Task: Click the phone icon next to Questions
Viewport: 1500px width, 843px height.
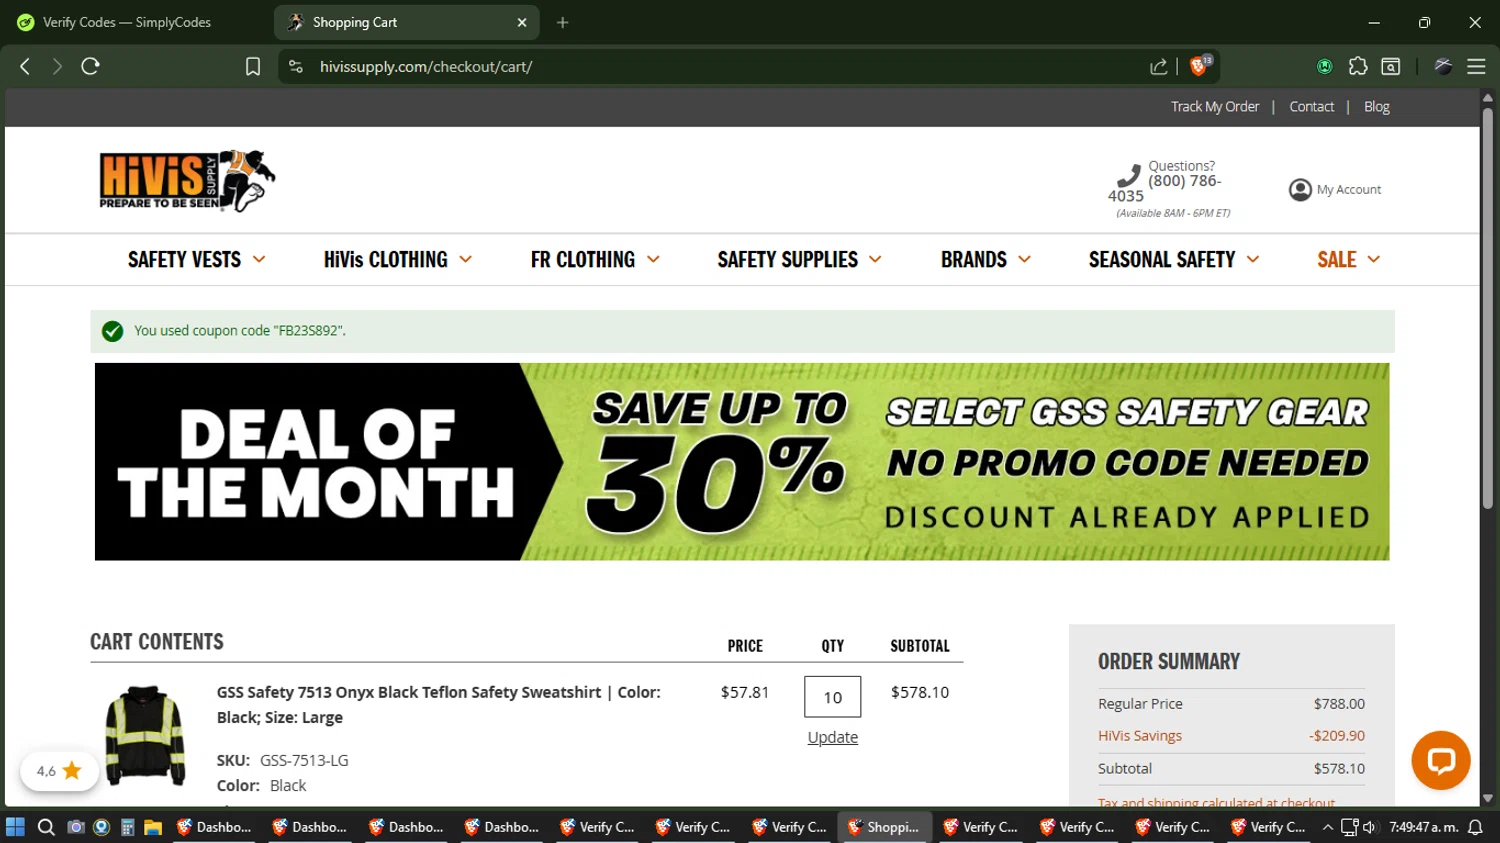Action: pyautogui.click(x=1129, y=175)
